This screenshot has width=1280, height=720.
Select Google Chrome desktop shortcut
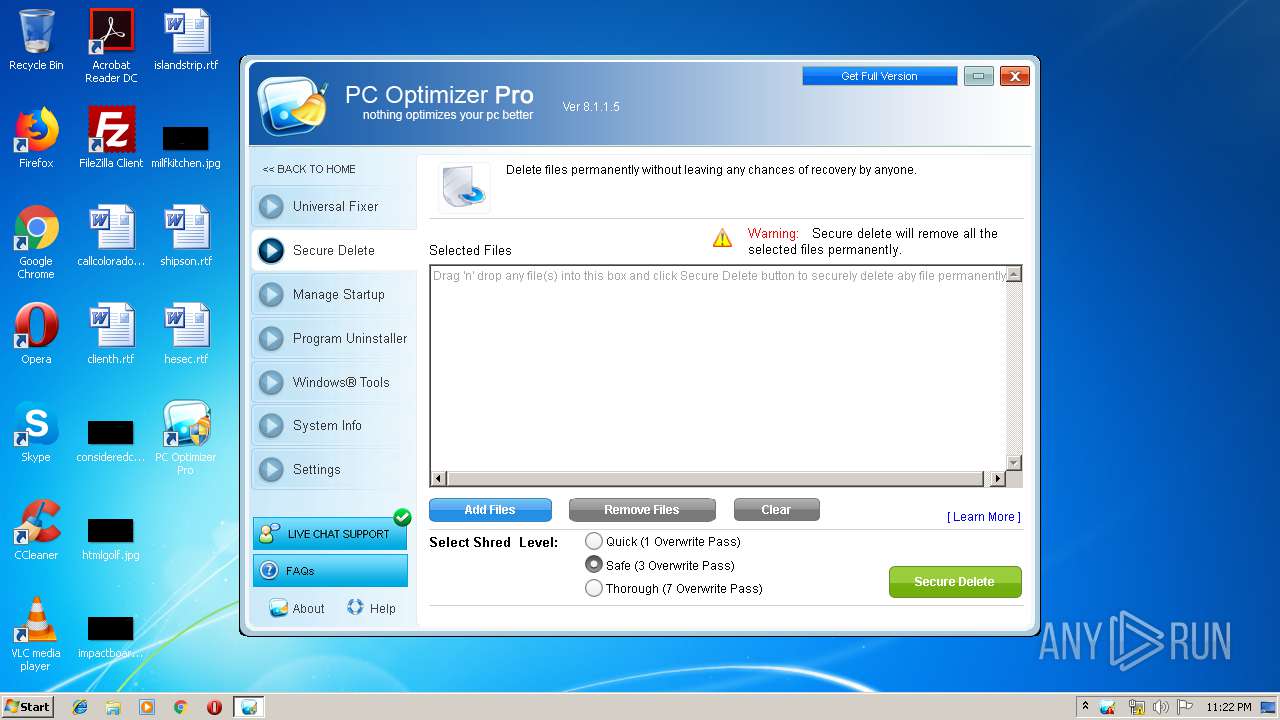pos(36,242)
